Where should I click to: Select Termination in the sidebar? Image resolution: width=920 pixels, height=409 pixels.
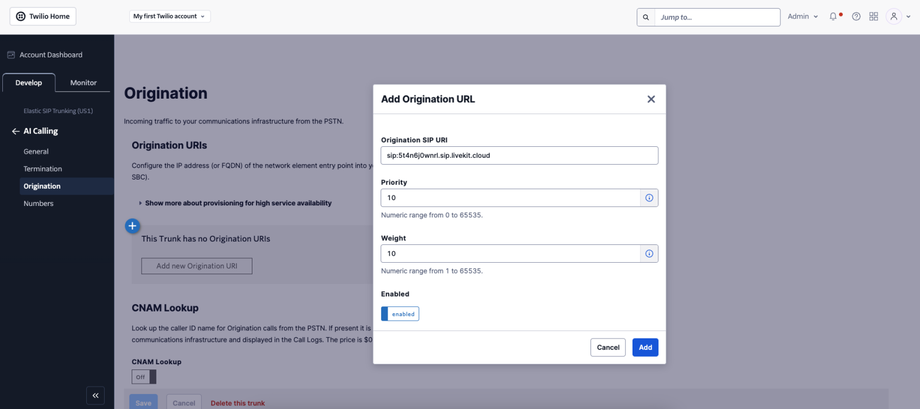[x=43, y=169]
